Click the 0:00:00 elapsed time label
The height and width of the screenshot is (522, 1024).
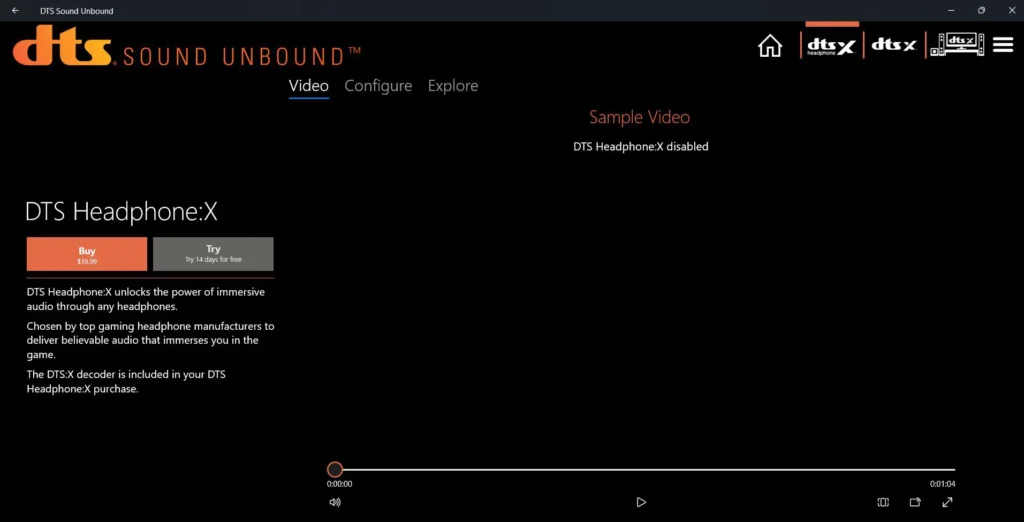(340, 485)
